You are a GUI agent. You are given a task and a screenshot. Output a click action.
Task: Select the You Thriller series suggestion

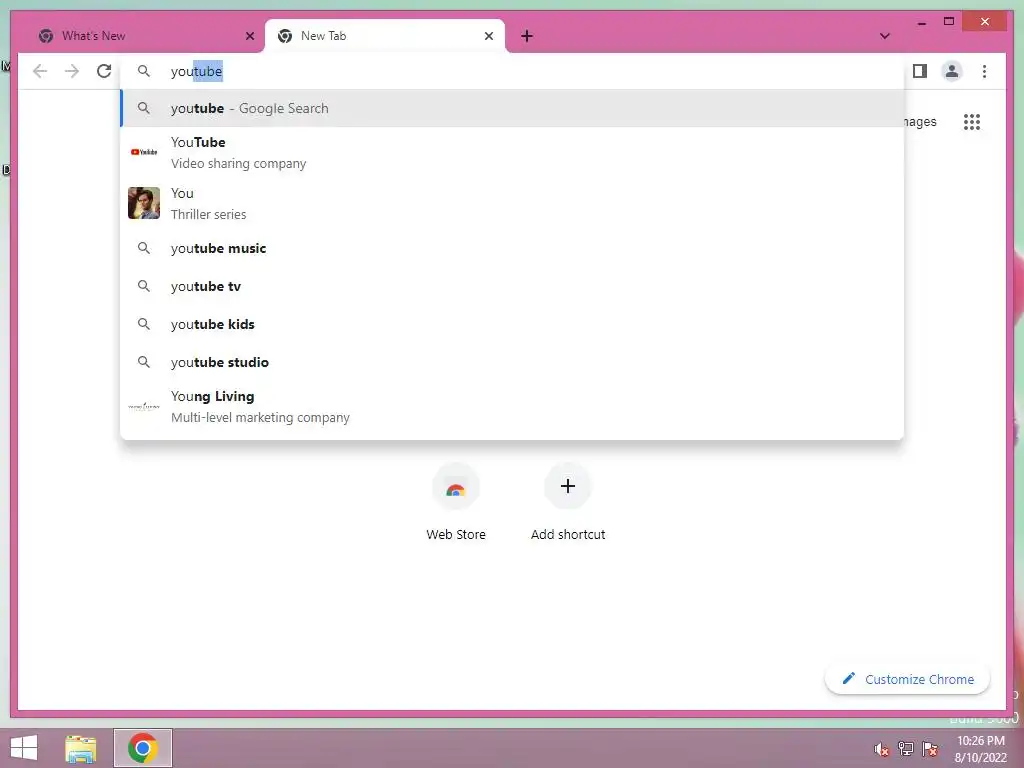(x=512, y=203)
